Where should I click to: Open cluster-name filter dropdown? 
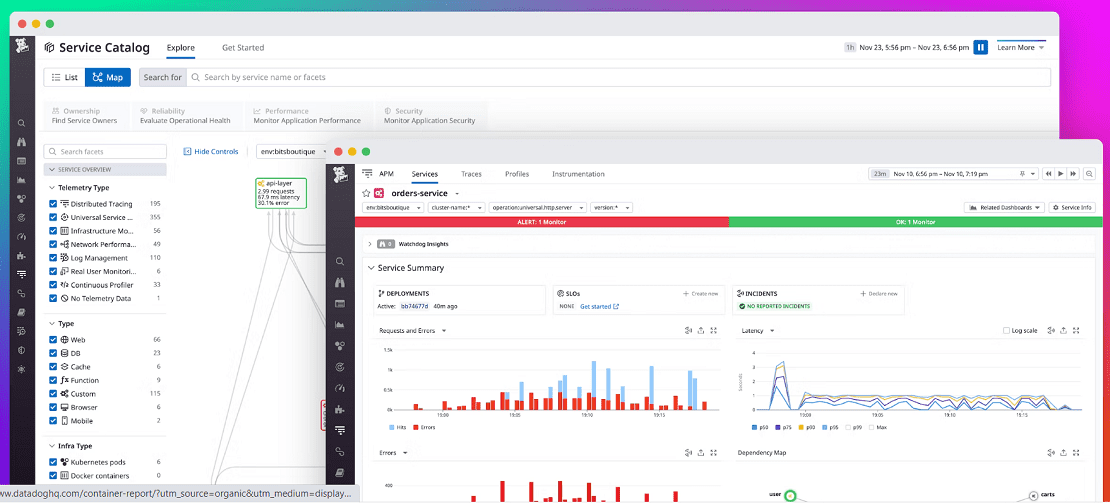(457, 207)
